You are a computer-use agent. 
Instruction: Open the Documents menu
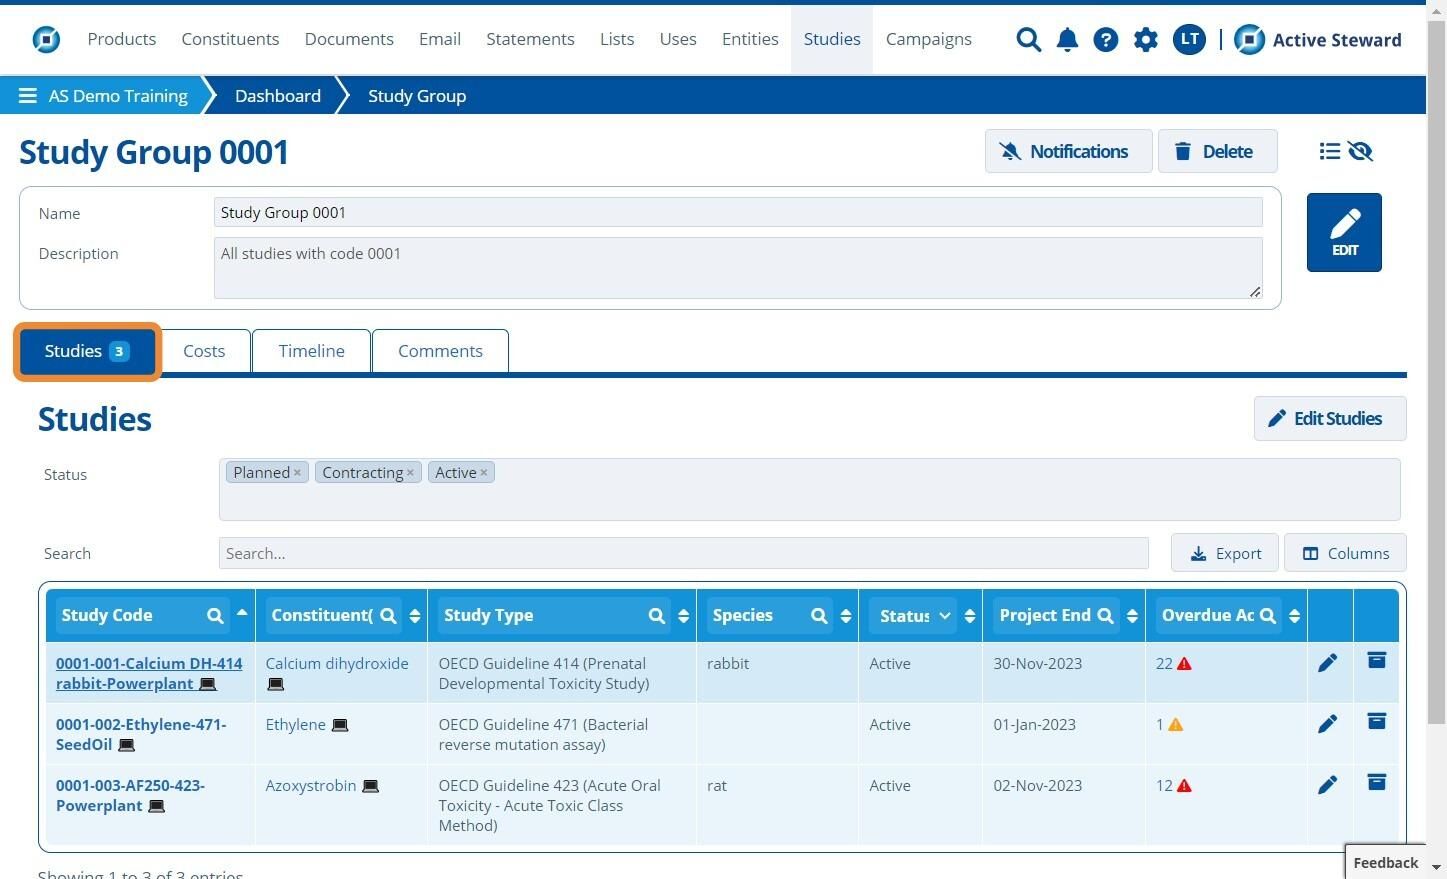coord(349,39)
